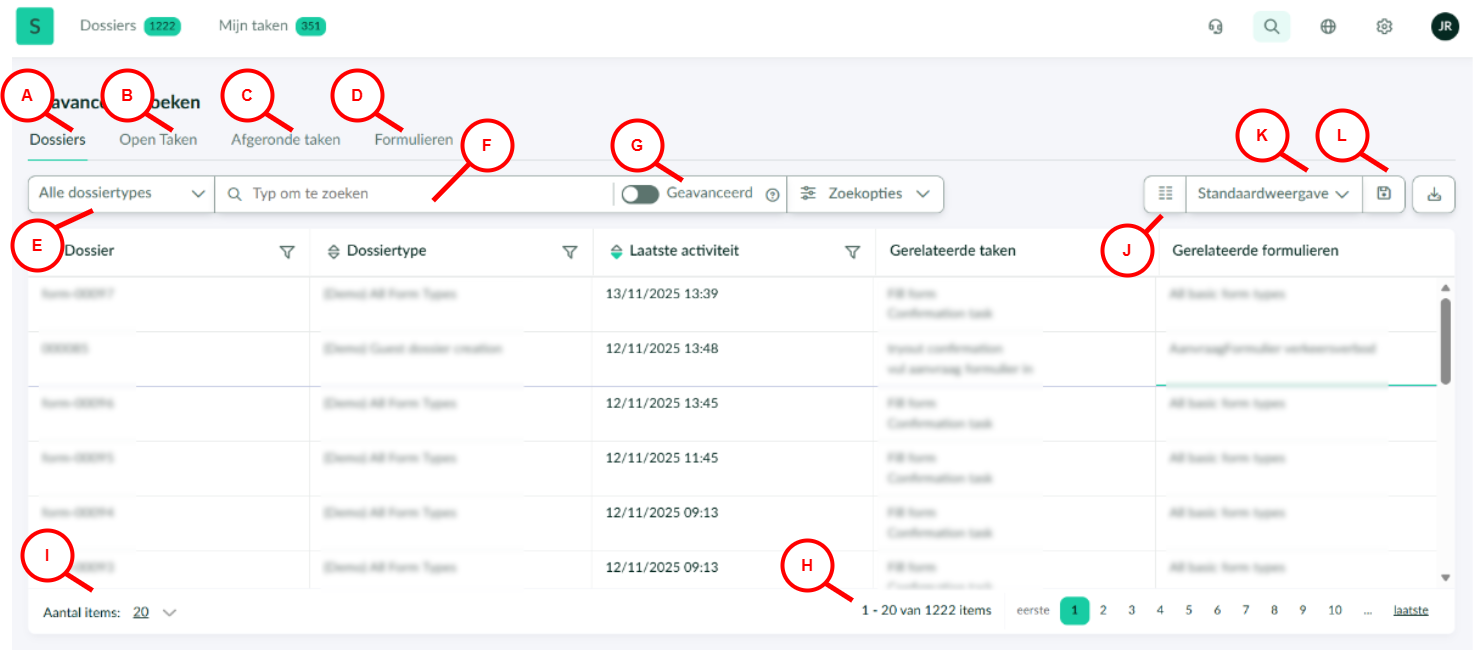Viewport: 1473px width, 650px height.
Task: Go to the laatste page link
Action: coord(1410,610)
